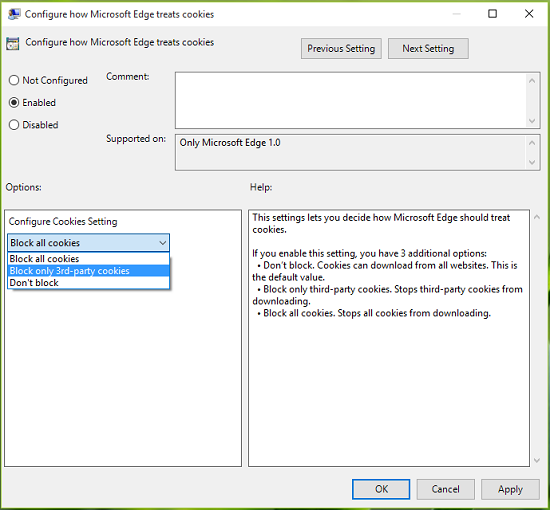The image size is (550, 510).
Task: Choose Block only 3rd-party cookies option
Action: pyautogui.click(x=88, y=271)
